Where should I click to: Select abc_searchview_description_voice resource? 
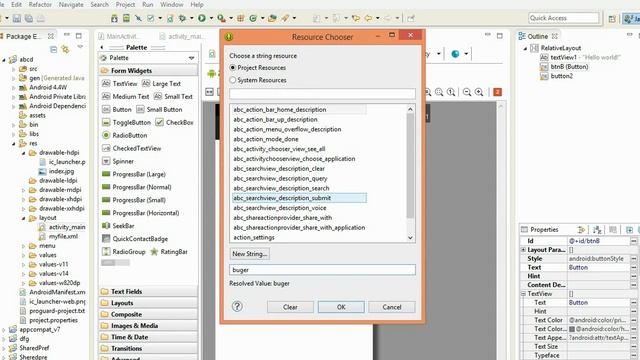(x=280, y=208)
